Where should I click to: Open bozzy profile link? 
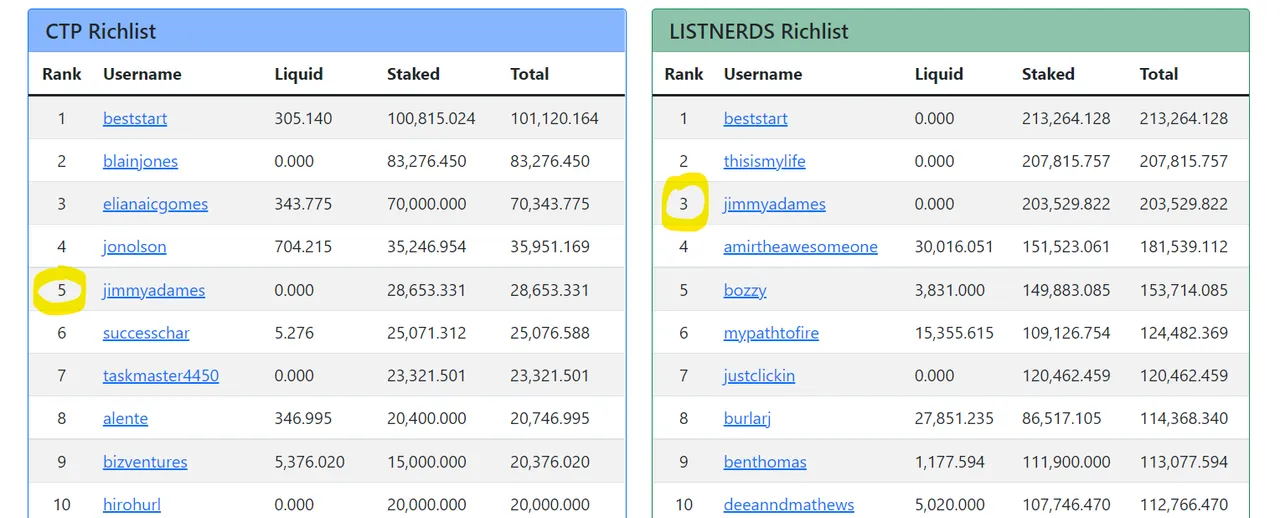point(745,290)
